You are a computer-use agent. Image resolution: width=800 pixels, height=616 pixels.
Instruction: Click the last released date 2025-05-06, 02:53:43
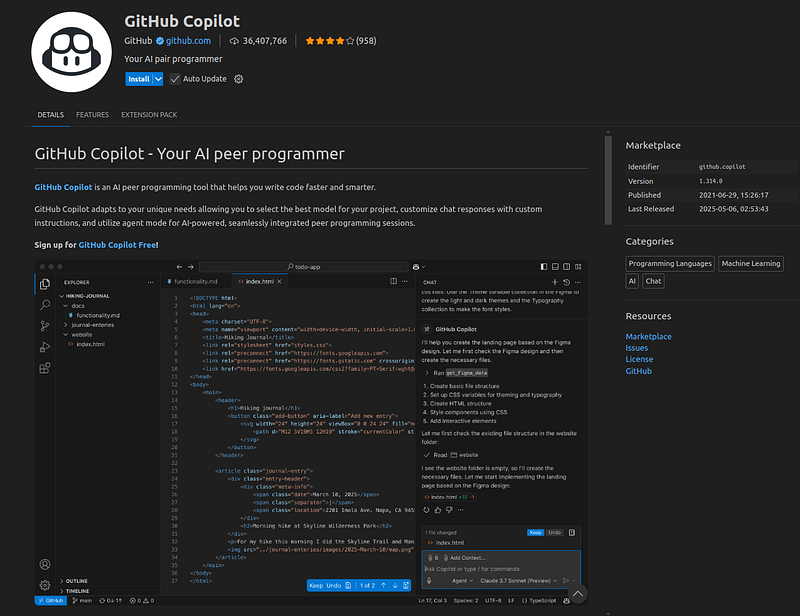tap(734, 209)
